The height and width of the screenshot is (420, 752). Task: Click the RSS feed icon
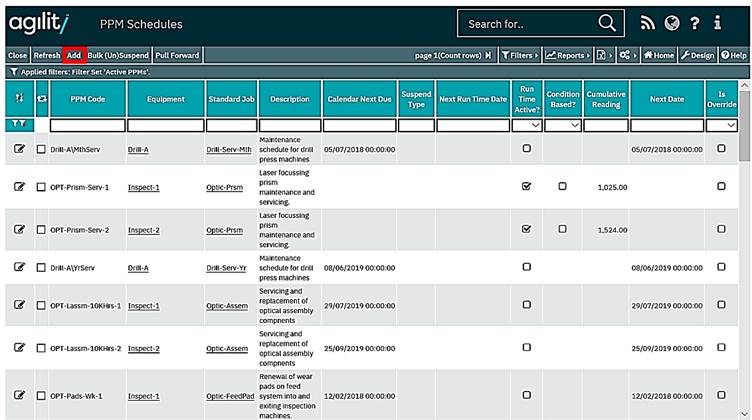click(647, 23)
